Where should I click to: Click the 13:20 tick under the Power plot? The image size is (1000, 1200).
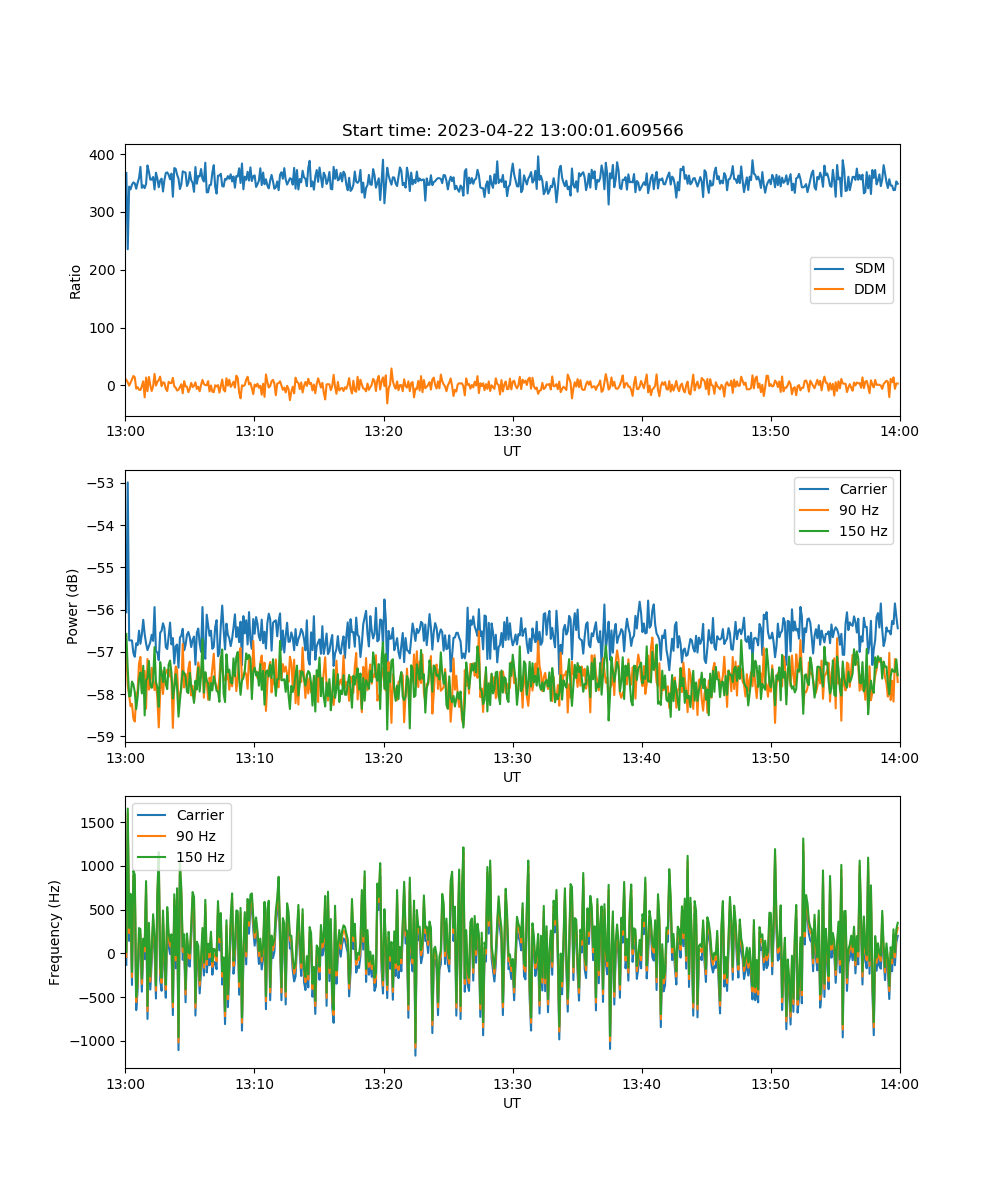[x=383, y=757]
